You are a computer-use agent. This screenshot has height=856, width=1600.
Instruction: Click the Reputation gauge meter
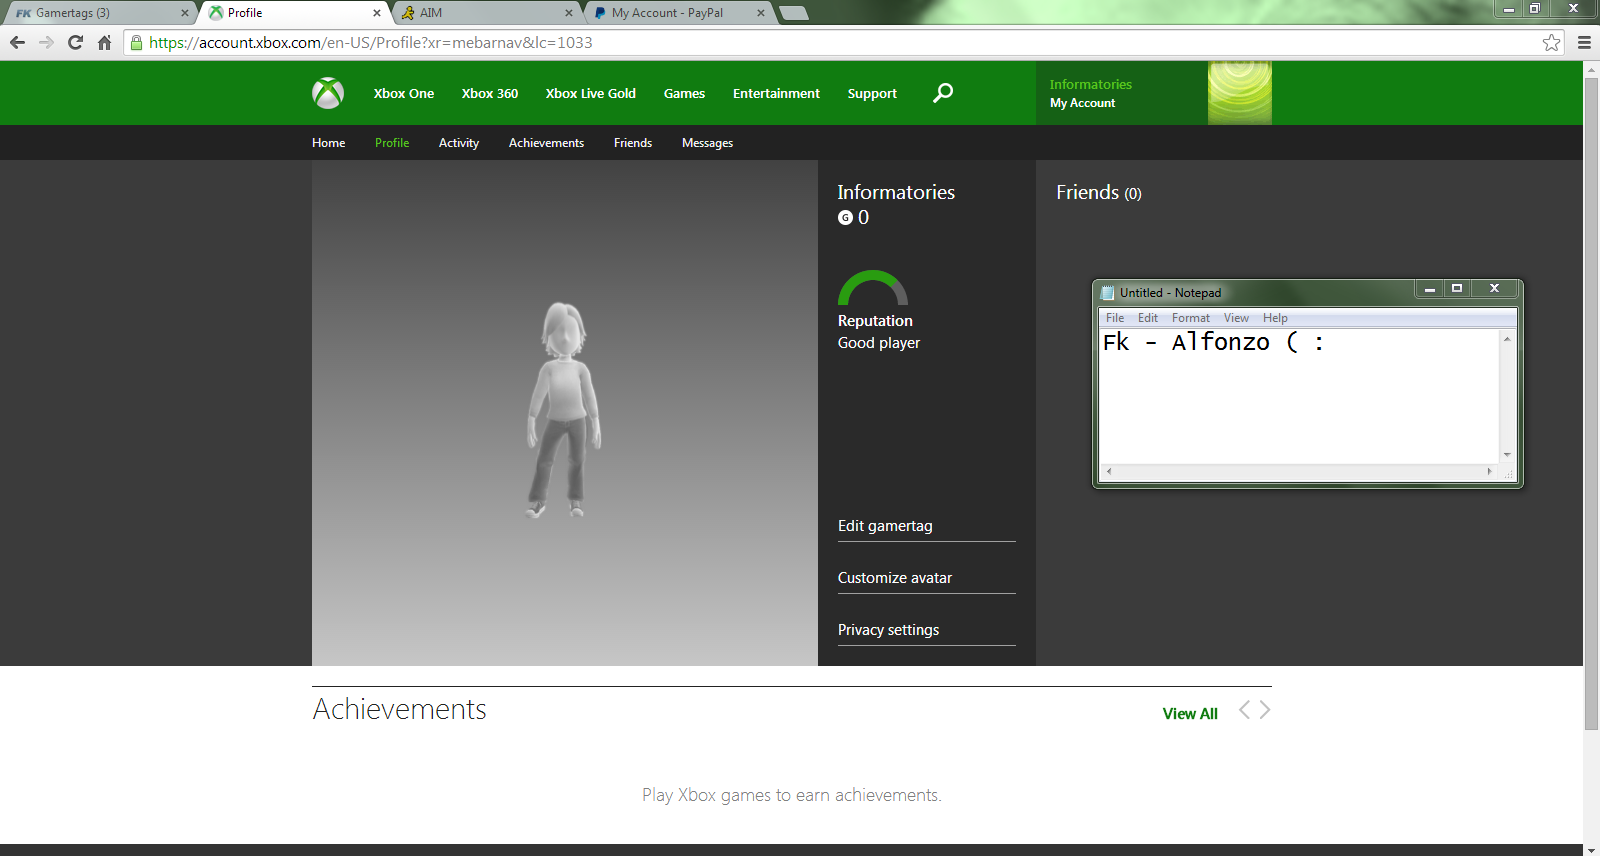tap(873, 288)
